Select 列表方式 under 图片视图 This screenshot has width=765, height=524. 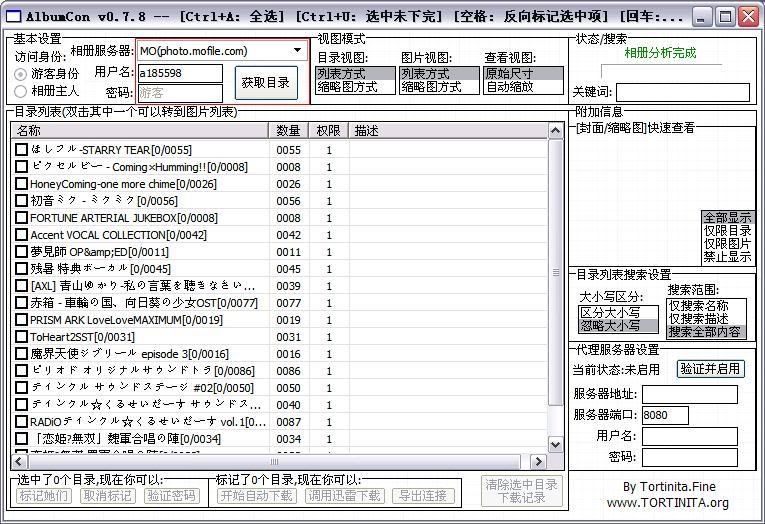pos(439,74)
